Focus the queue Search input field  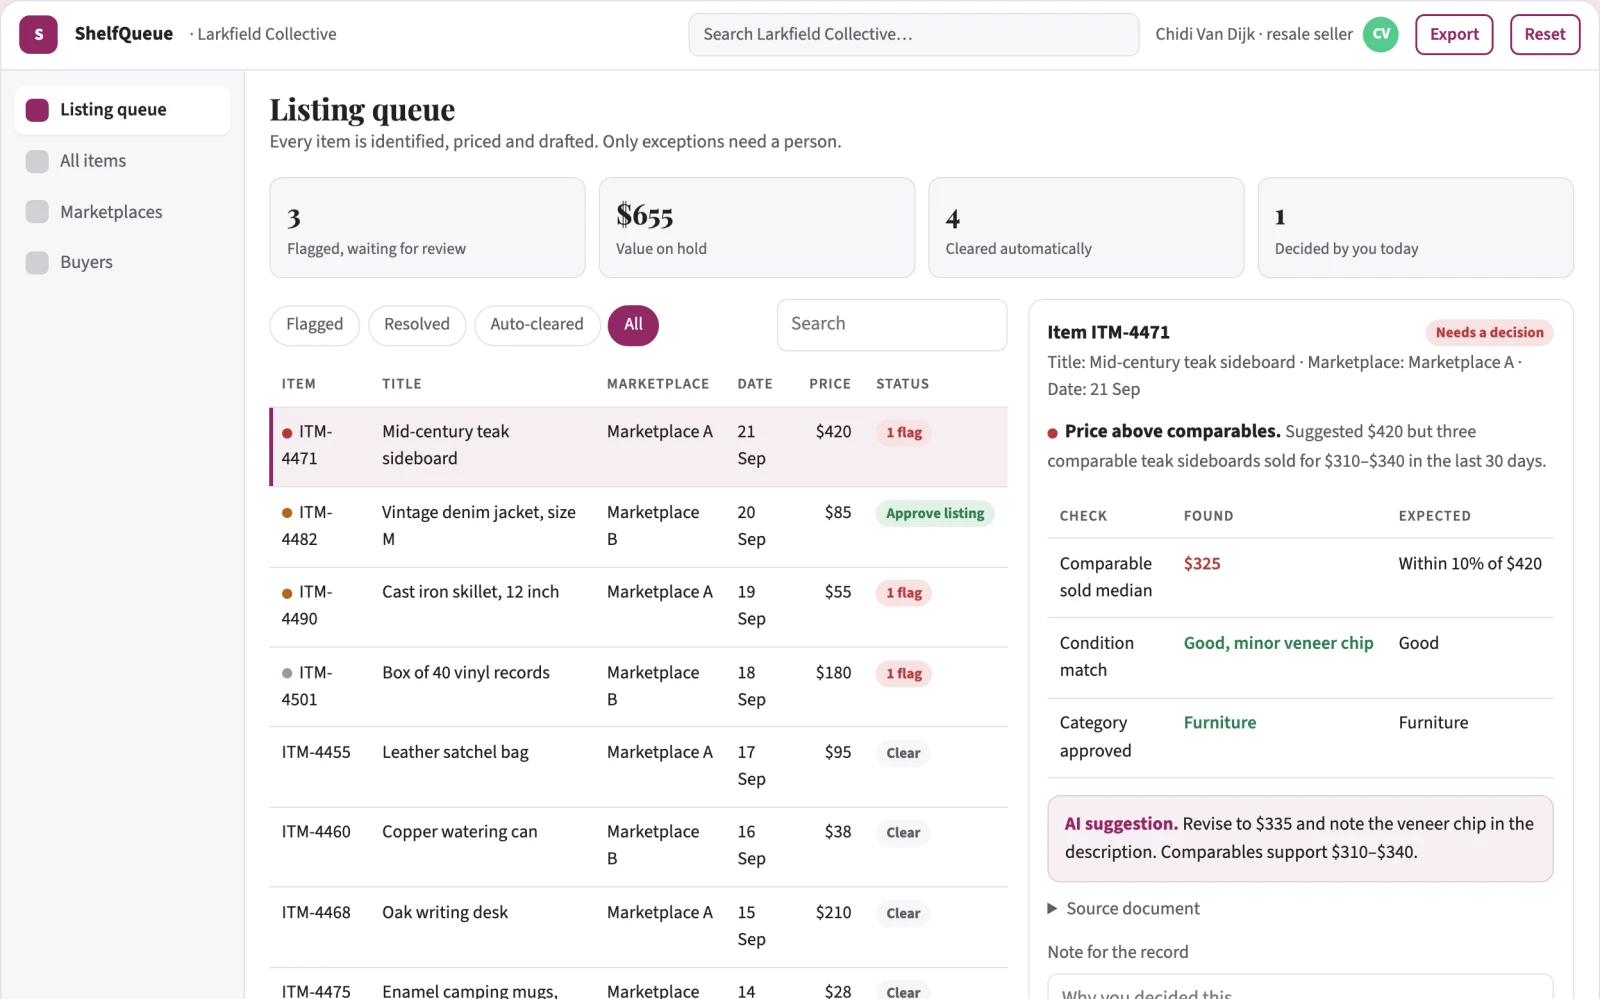[892, 325]
